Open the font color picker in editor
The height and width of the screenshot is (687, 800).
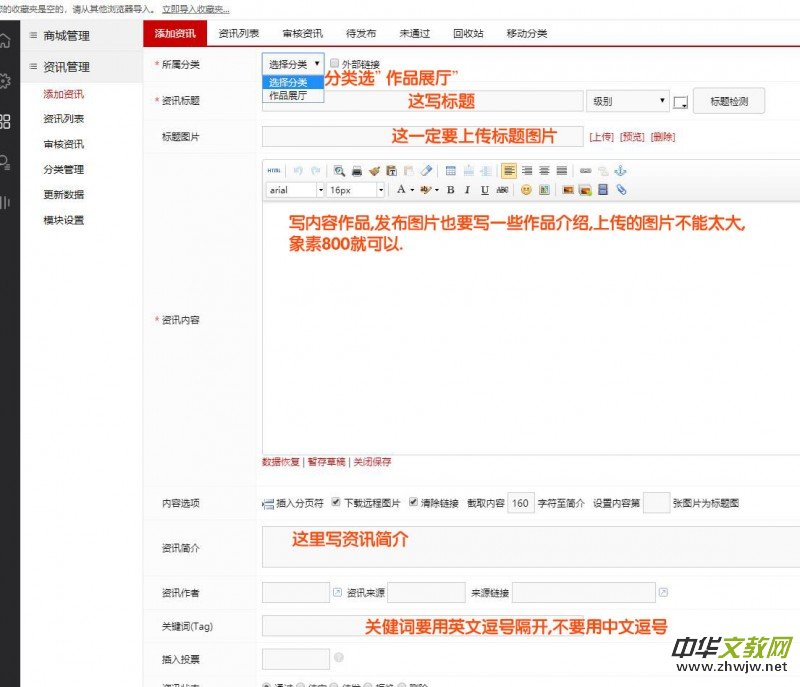402,188
